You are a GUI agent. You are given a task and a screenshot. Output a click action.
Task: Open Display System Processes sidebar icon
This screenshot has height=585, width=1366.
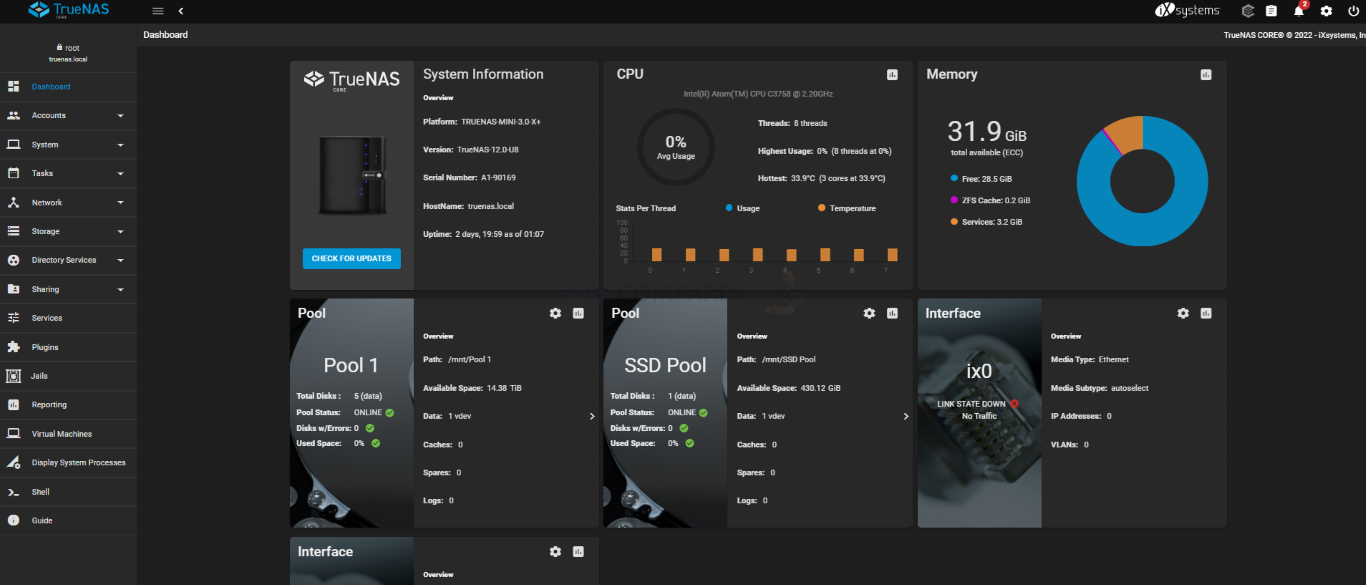13,463
